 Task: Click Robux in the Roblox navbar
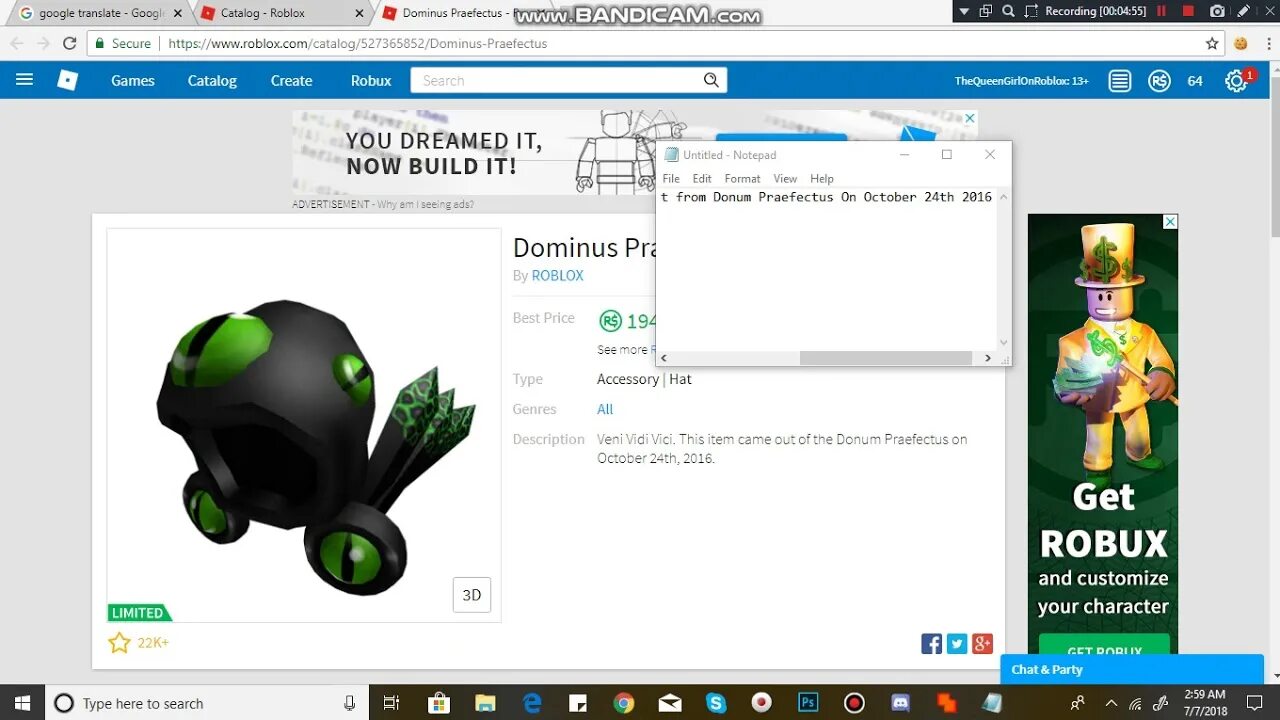point(371,81)
